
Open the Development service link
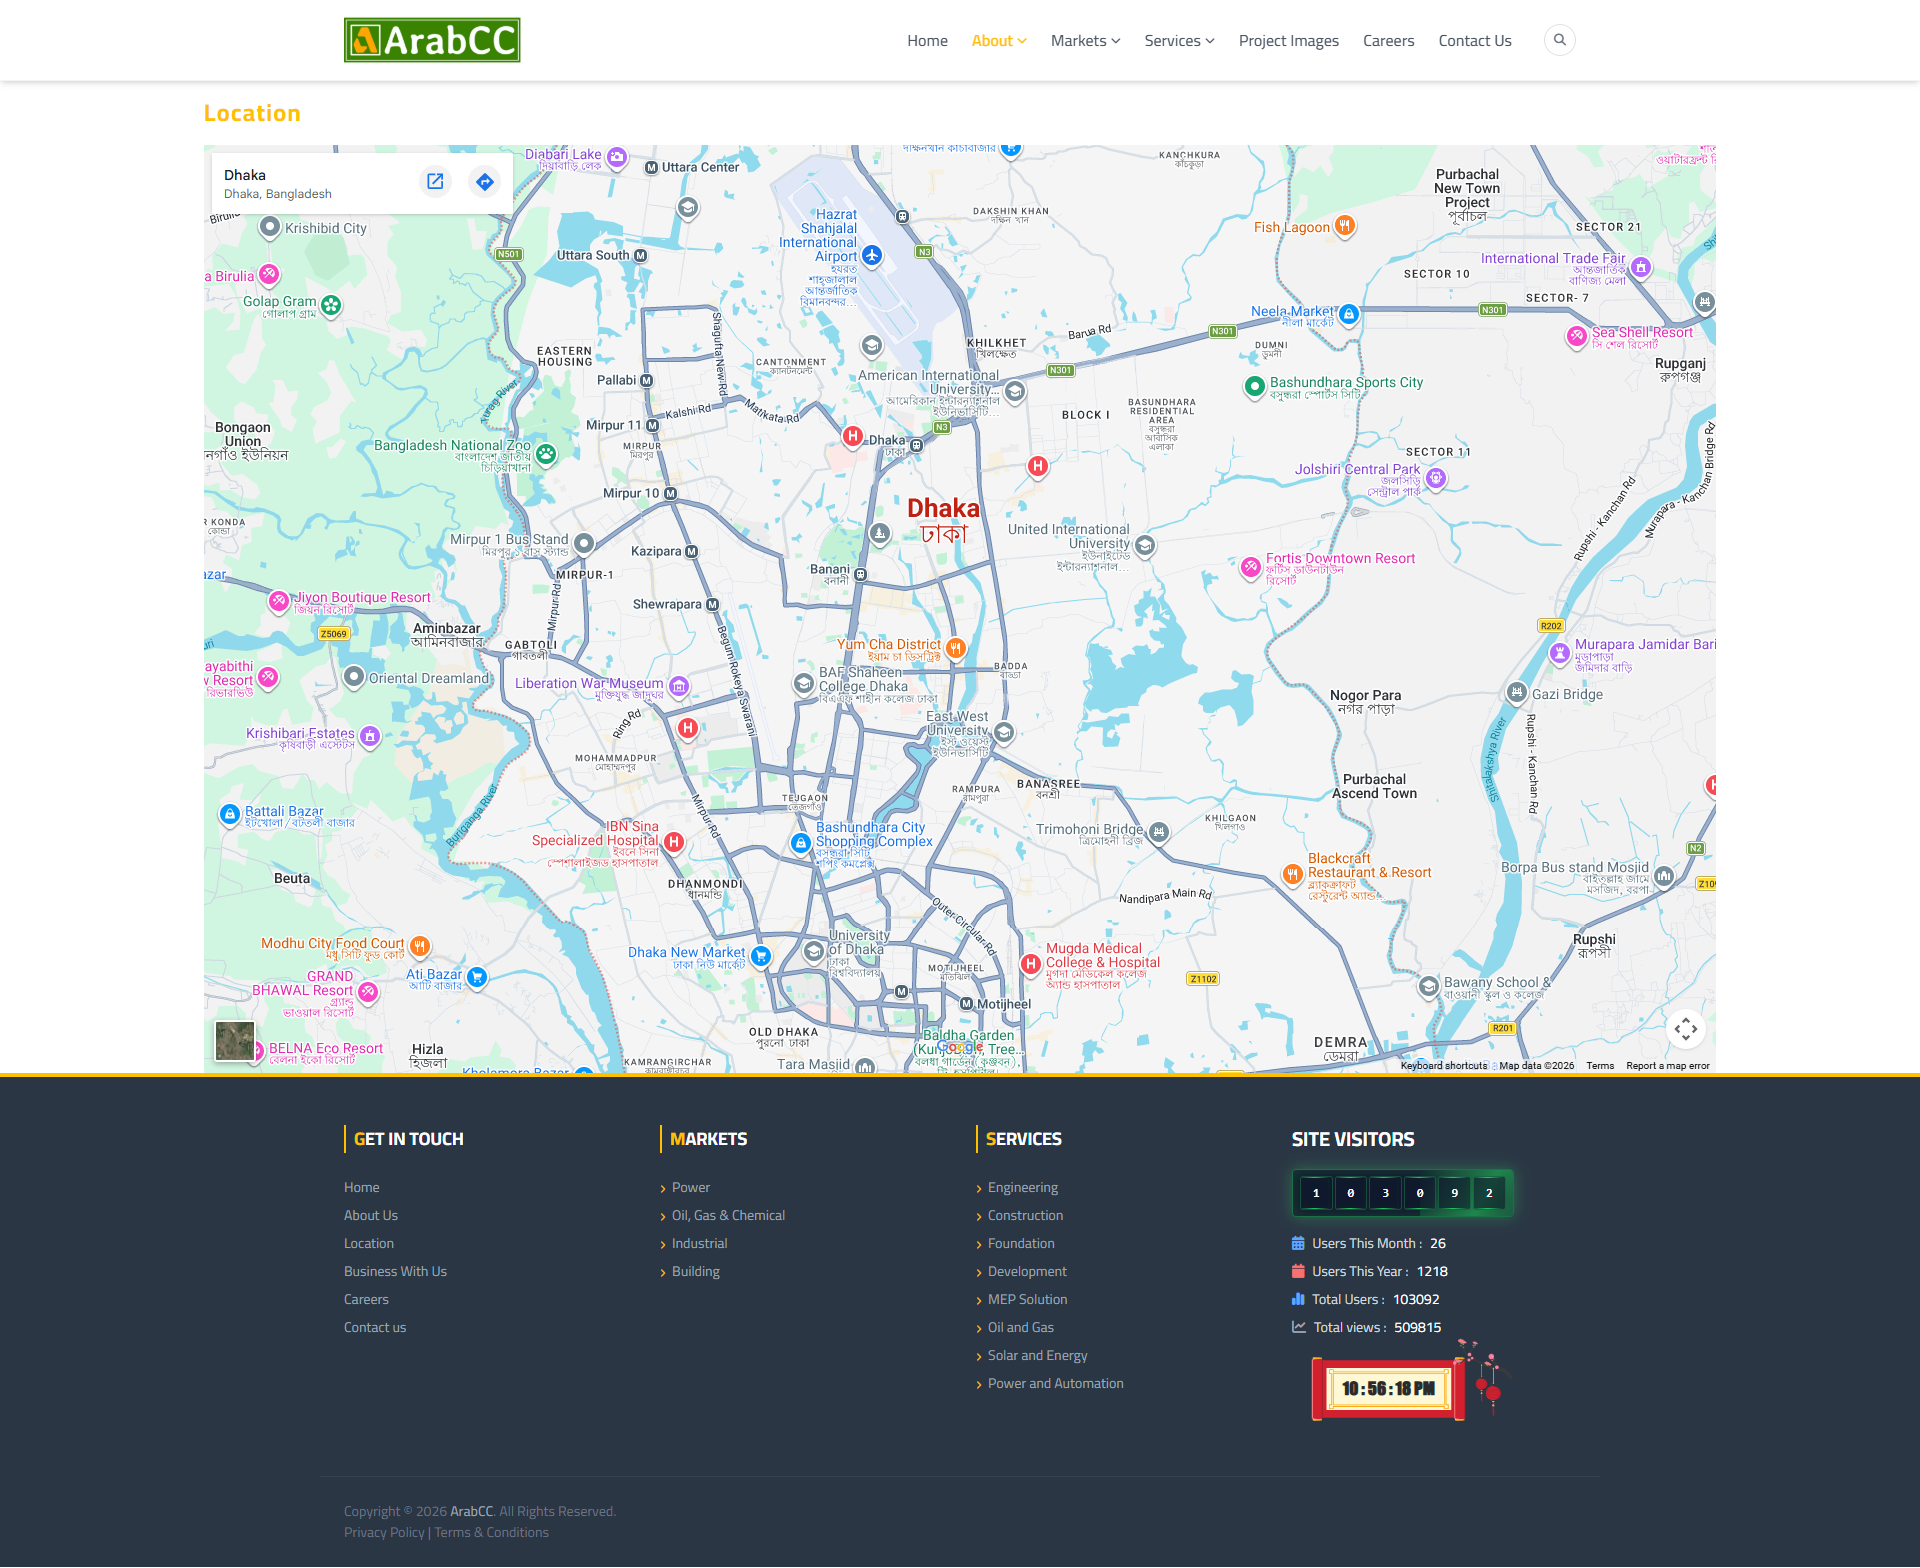[1028, 1272]
